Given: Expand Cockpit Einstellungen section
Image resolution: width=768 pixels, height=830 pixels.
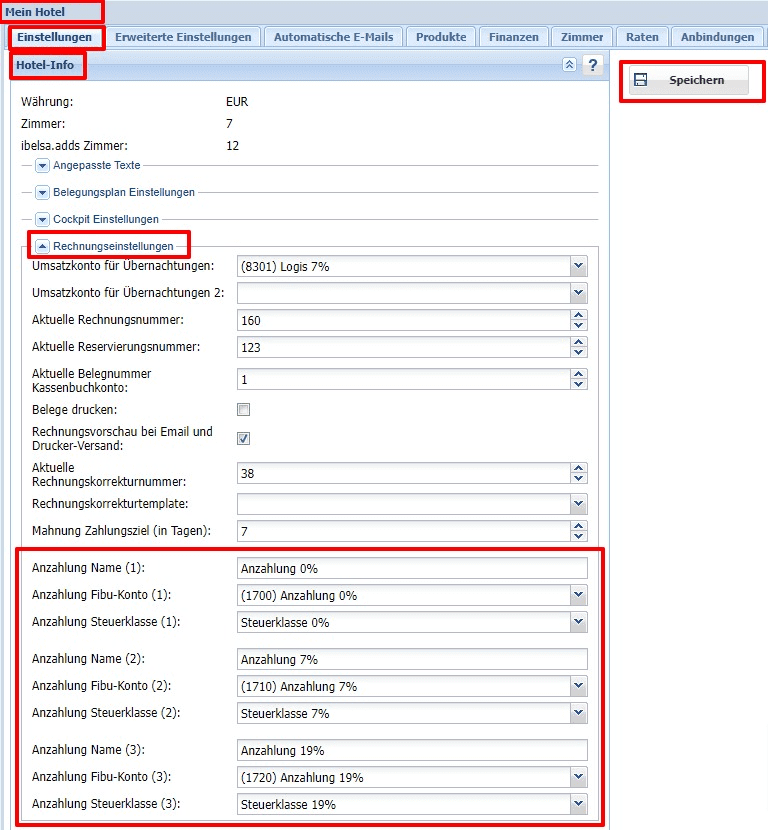Looking at the screenshot, I should coord(43,219).
